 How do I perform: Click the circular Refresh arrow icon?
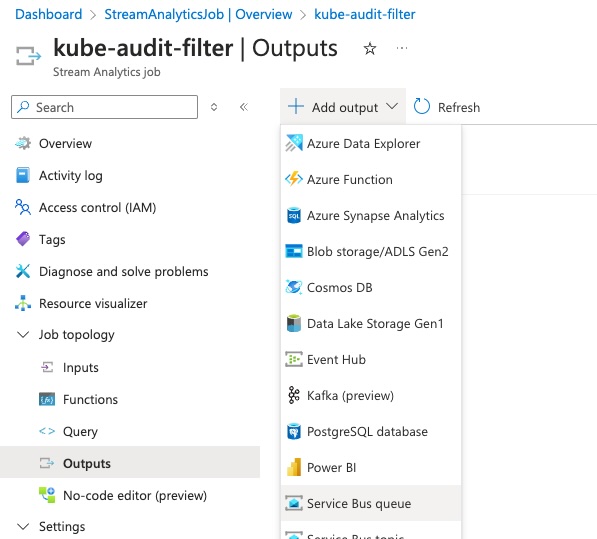tap(422, 107)
